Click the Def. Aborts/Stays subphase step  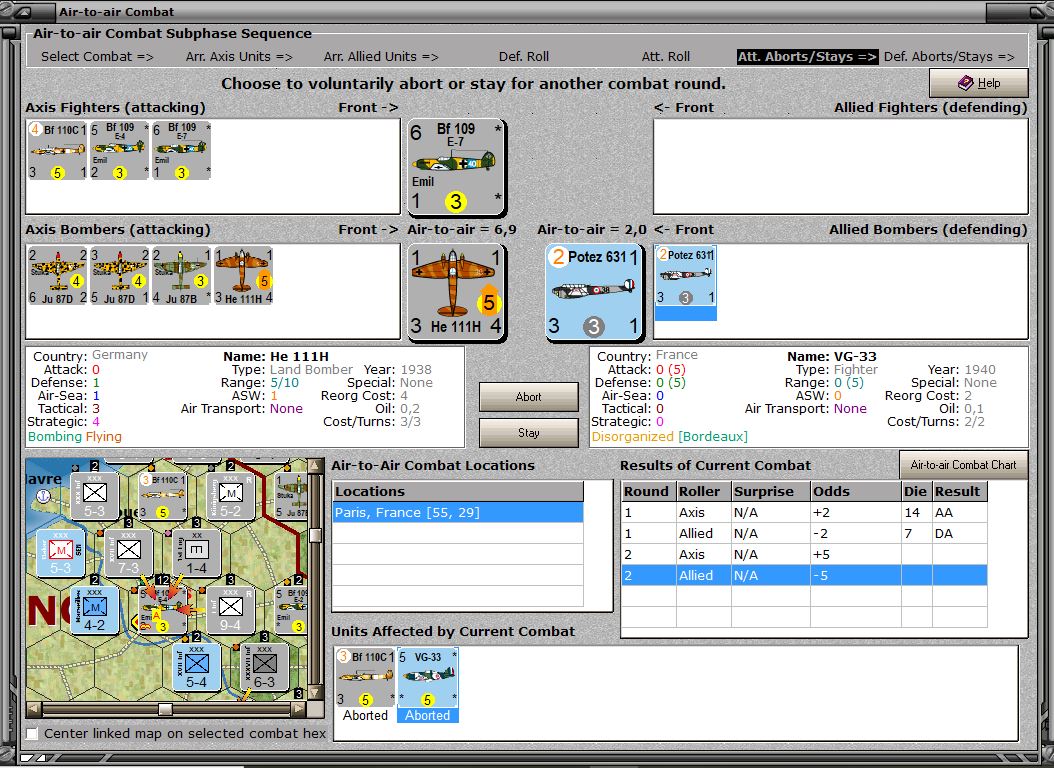pyautogui.click(x=949, y=56)
